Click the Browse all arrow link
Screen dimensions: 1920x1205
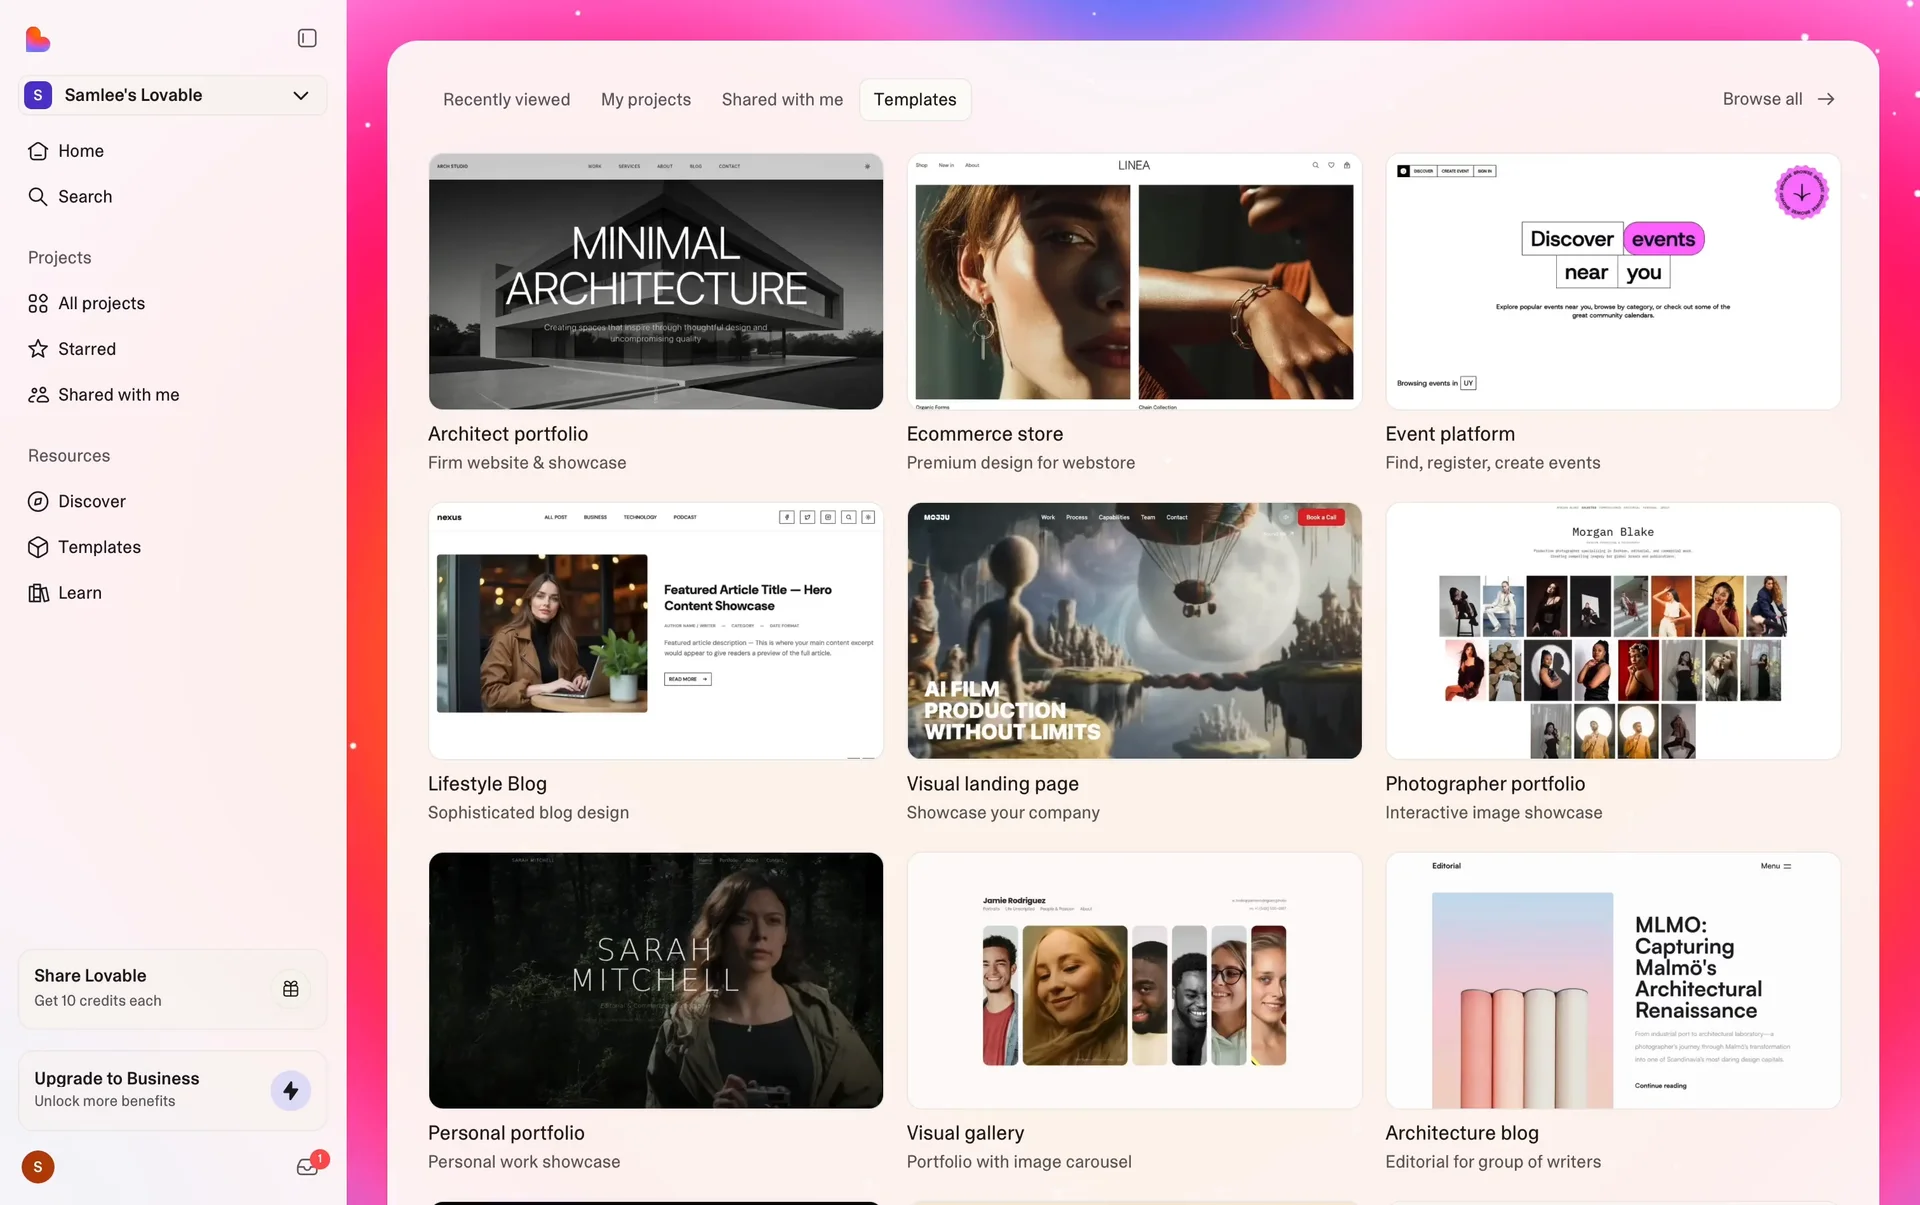coord(1777,99)
